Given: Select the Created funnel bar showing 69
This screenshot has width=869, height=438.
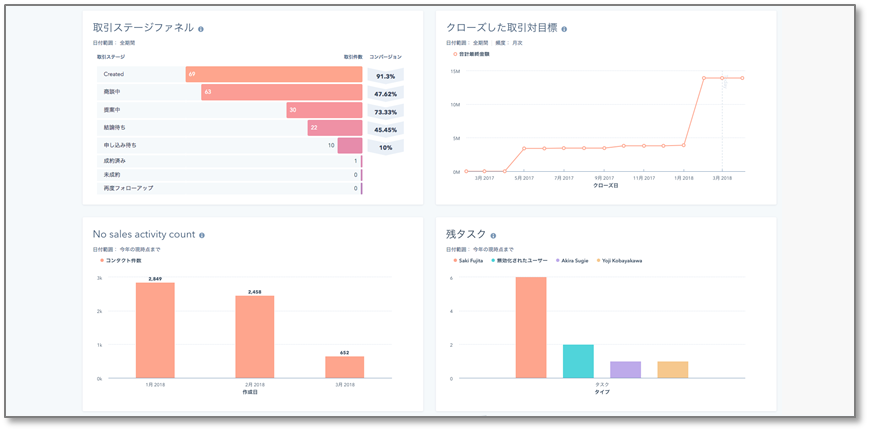Looking at the screenshot, I should (x=274, y=74).
